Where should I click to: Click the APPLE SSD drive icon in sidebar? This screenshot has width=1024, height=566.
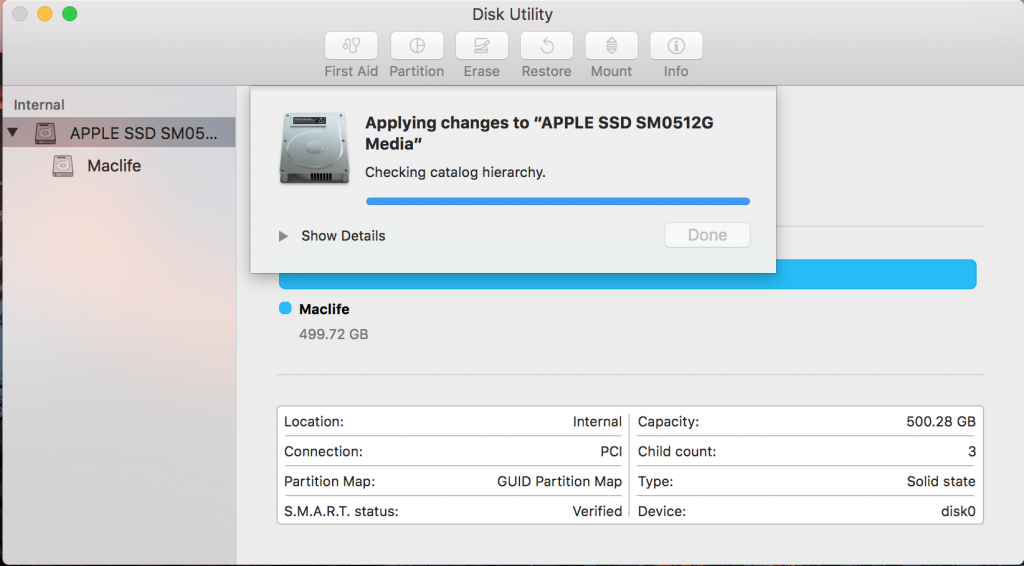(x=46, y=133)
